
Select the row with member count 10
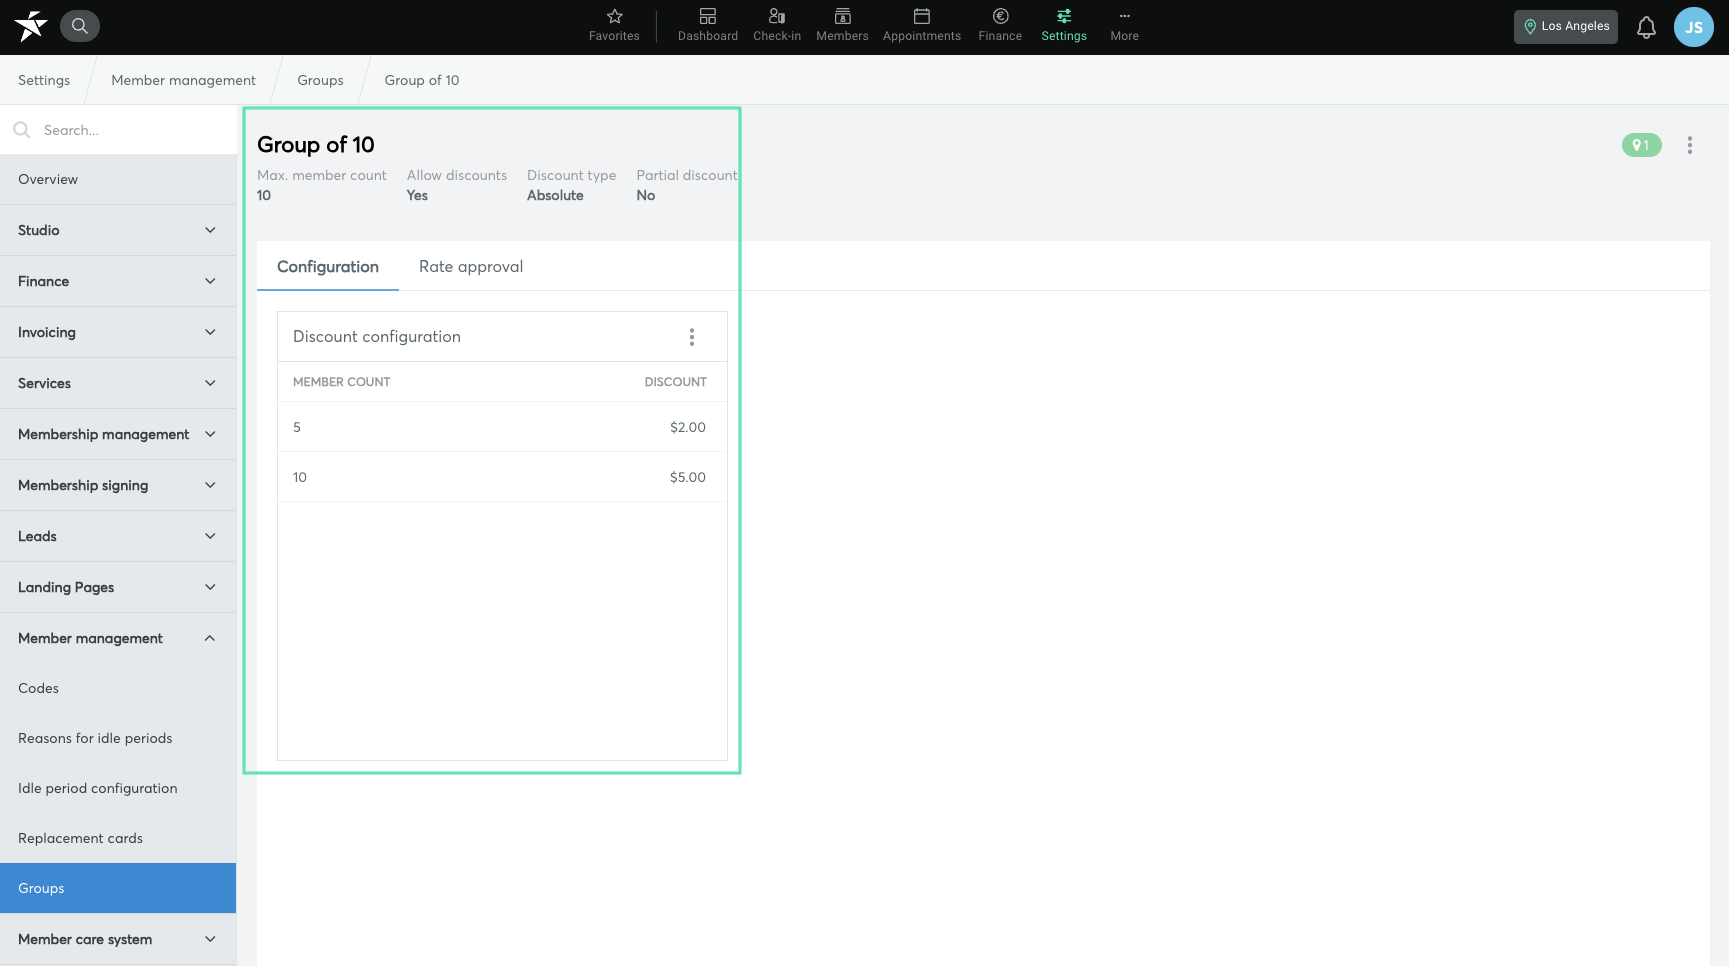(x=502, y=477)
